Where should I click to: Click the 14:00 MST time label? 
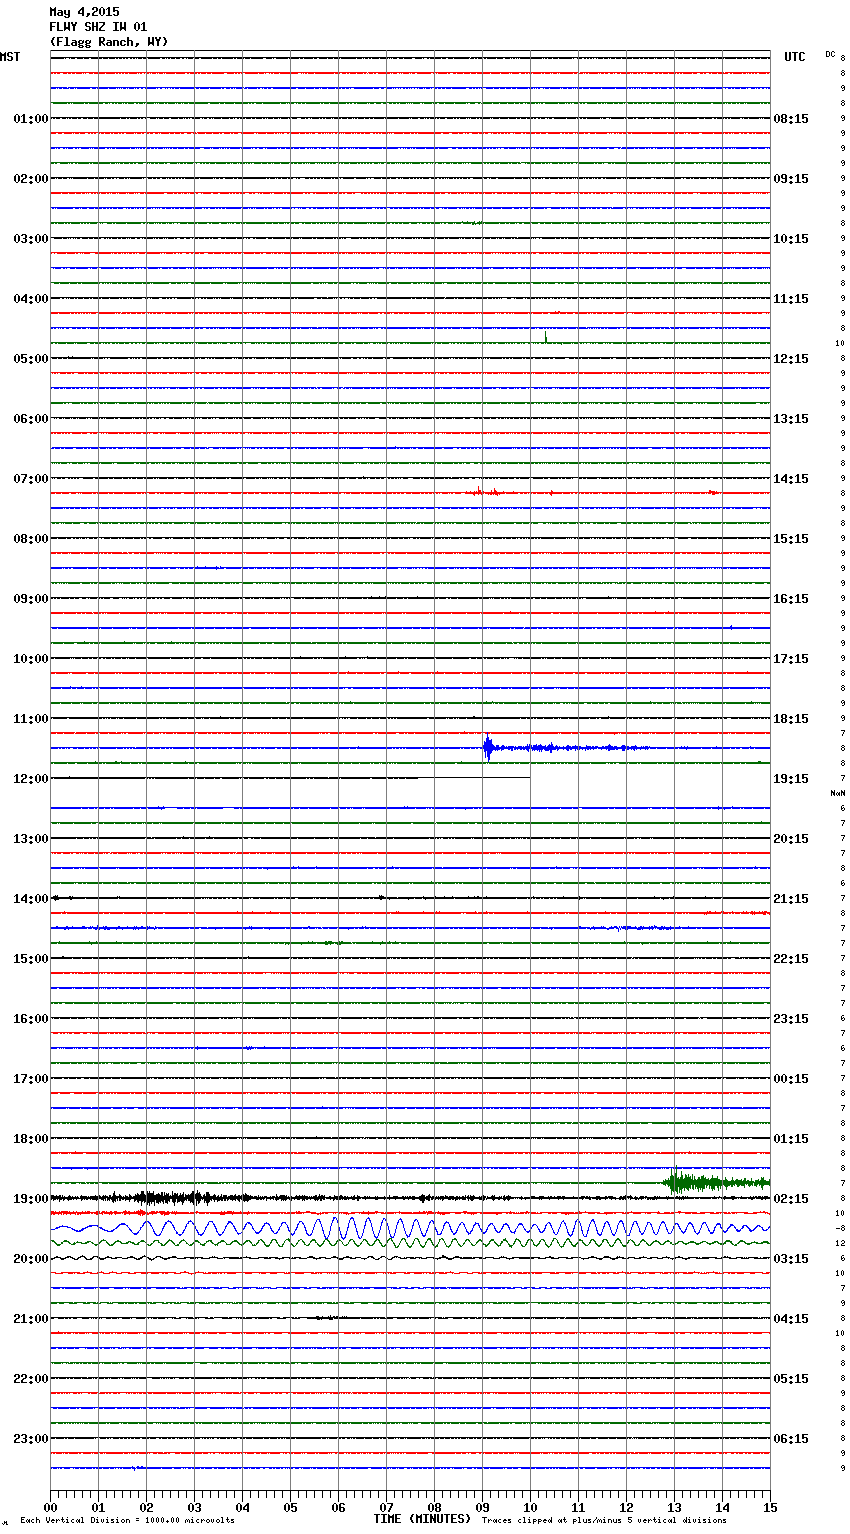[30, 899]
